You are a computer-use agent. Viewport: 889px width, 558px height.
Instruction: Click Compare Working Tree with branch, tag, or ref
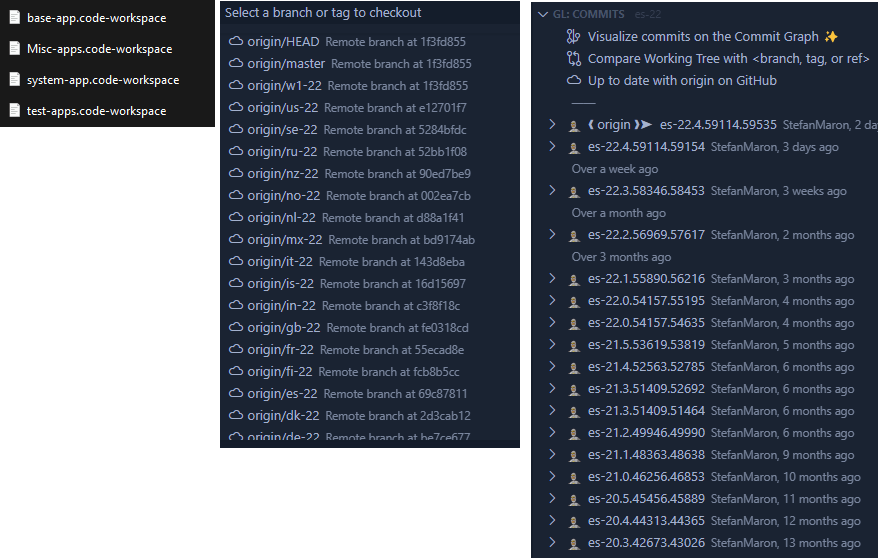coord(728,59)
